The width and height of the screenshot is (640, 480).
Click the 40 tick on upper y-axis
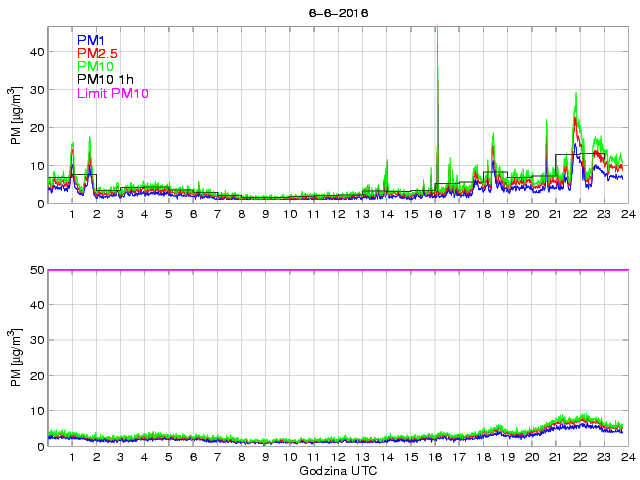[x=37, y=51]
